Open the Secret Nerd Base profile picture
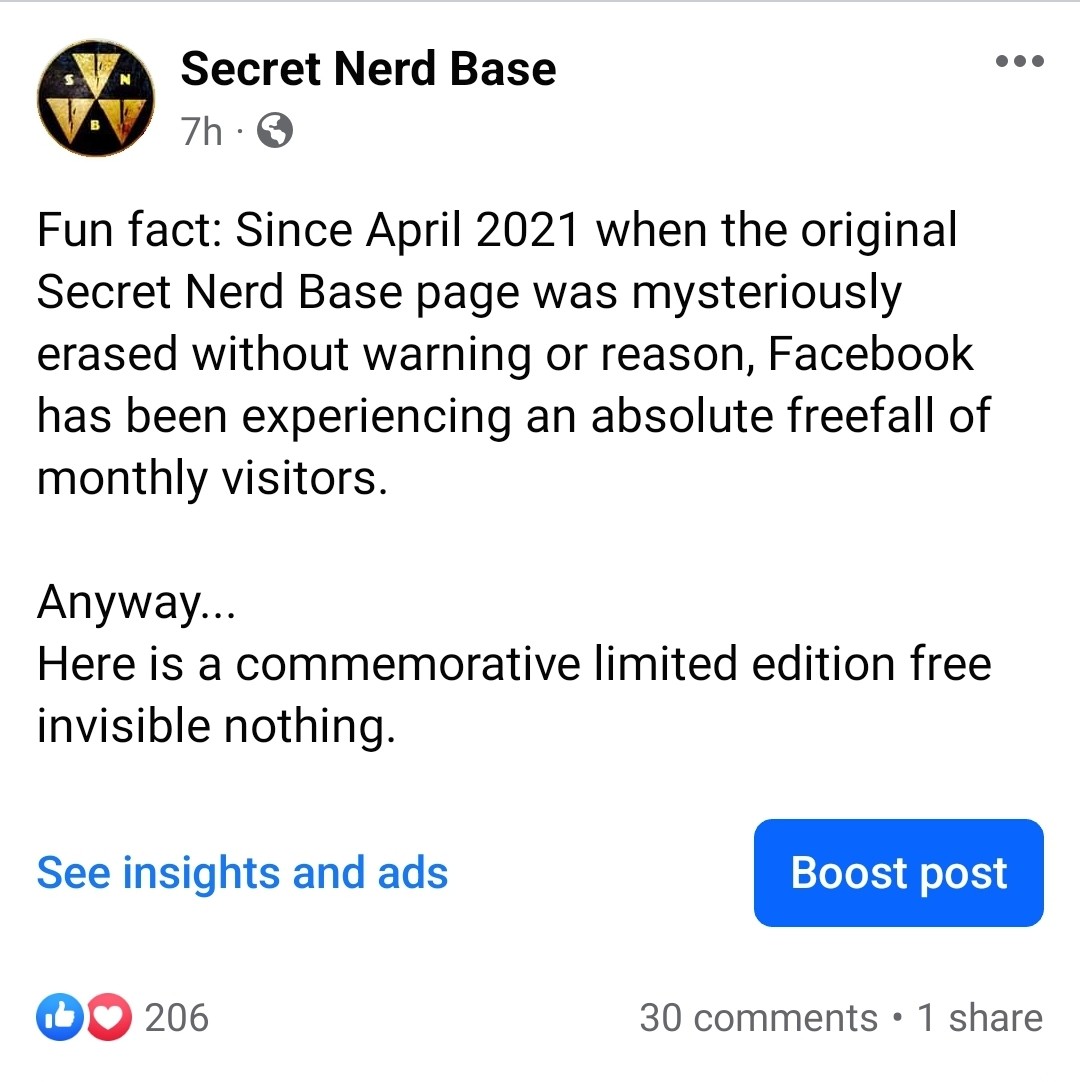The image size is (1080, 1082). [96, 98]
